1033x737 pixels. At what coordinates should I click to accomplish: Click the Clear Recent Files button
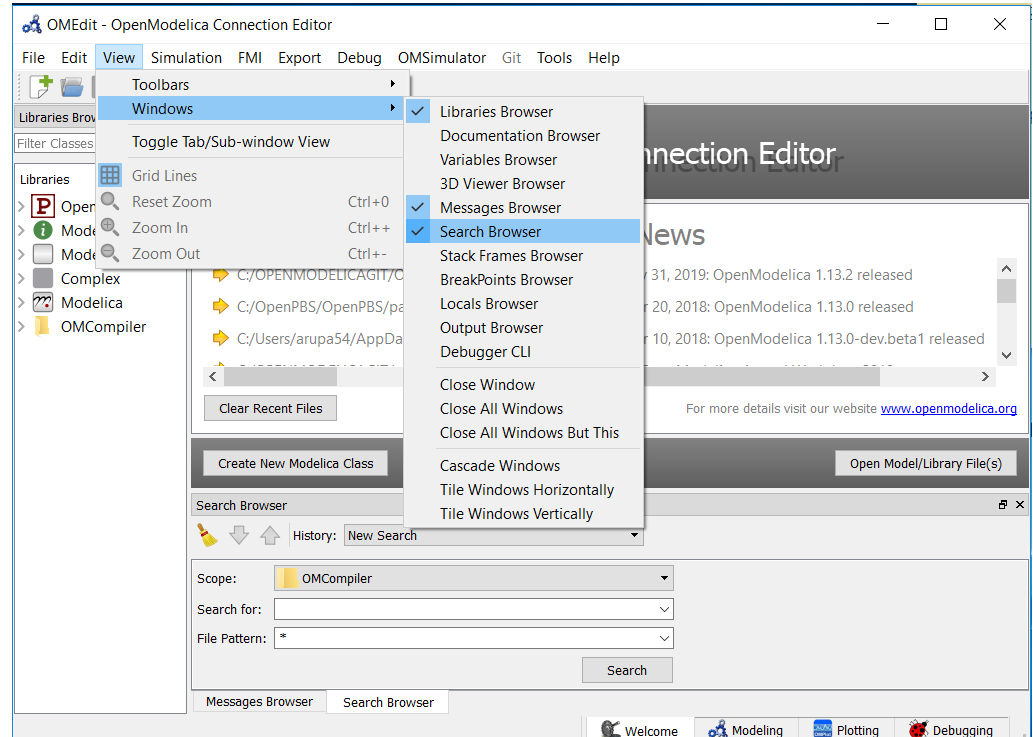[271, 408]
